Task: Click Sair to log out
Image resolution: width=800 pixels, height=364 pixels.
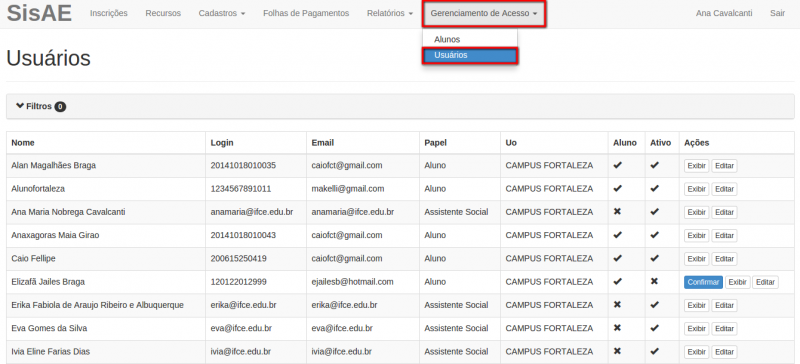Action: click(777, 13)
